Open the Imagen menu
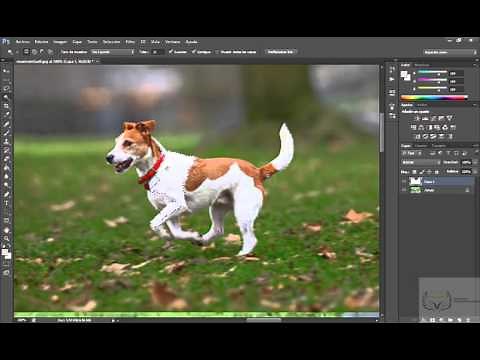Image resolution: width=480 pixels, height=360 pixels. click(60, 42)
